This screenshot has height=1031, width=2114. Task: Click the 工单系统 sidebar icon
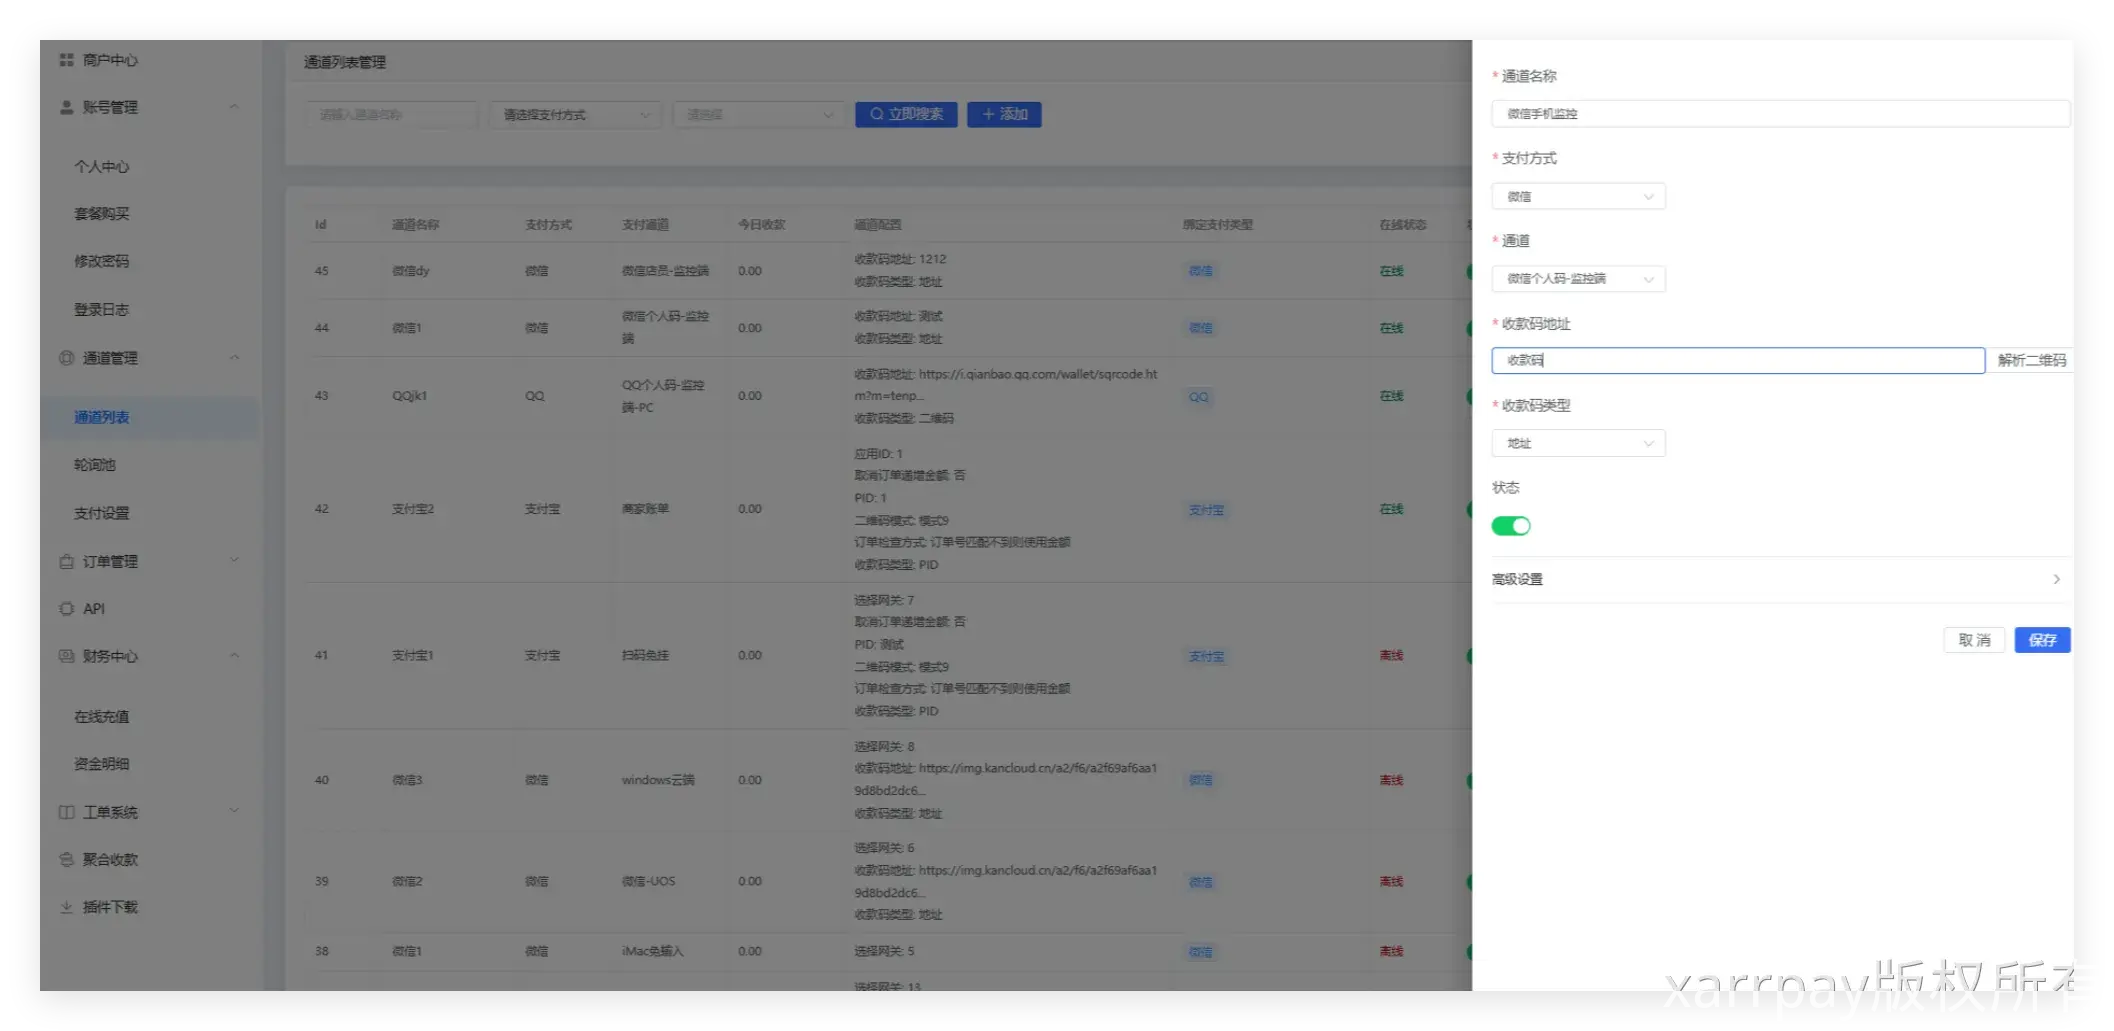tap(66, 812)
